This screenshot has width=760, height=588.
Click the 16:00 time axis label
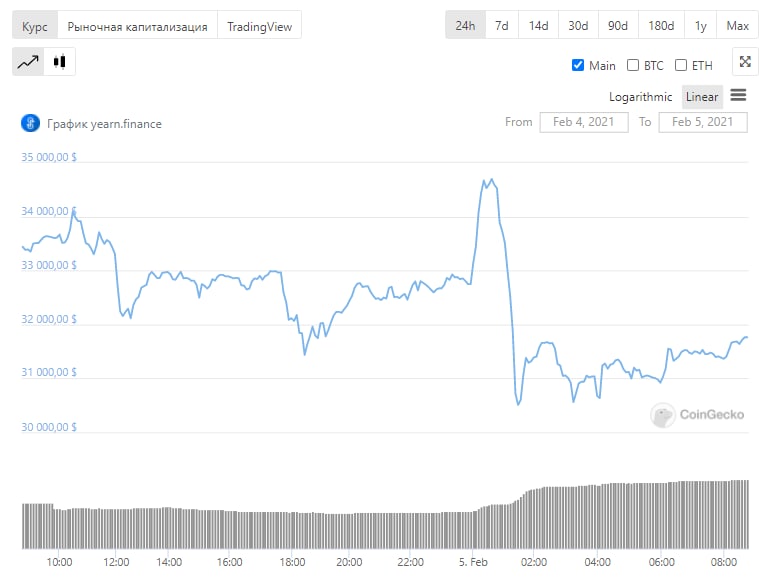pos(229,562)
